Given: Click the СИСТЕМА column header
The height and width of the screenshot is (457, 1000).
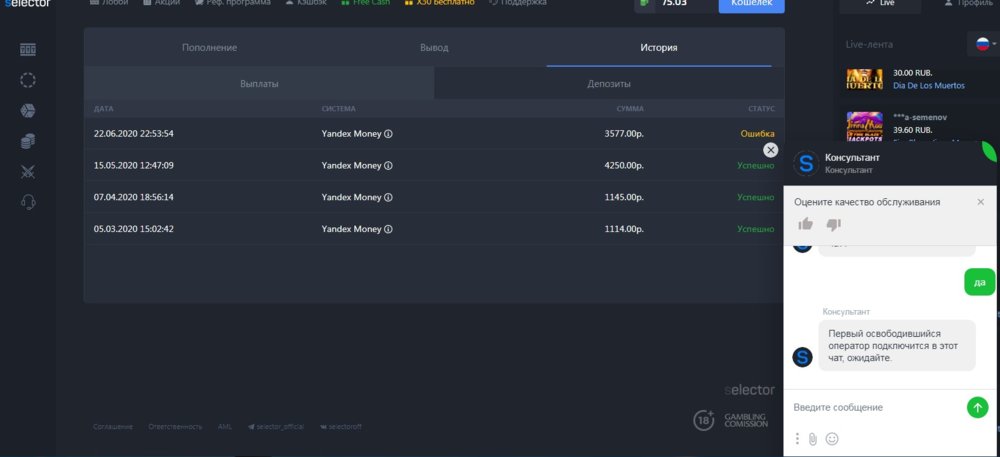Looking at the screenshot, I should pos(339,109).
